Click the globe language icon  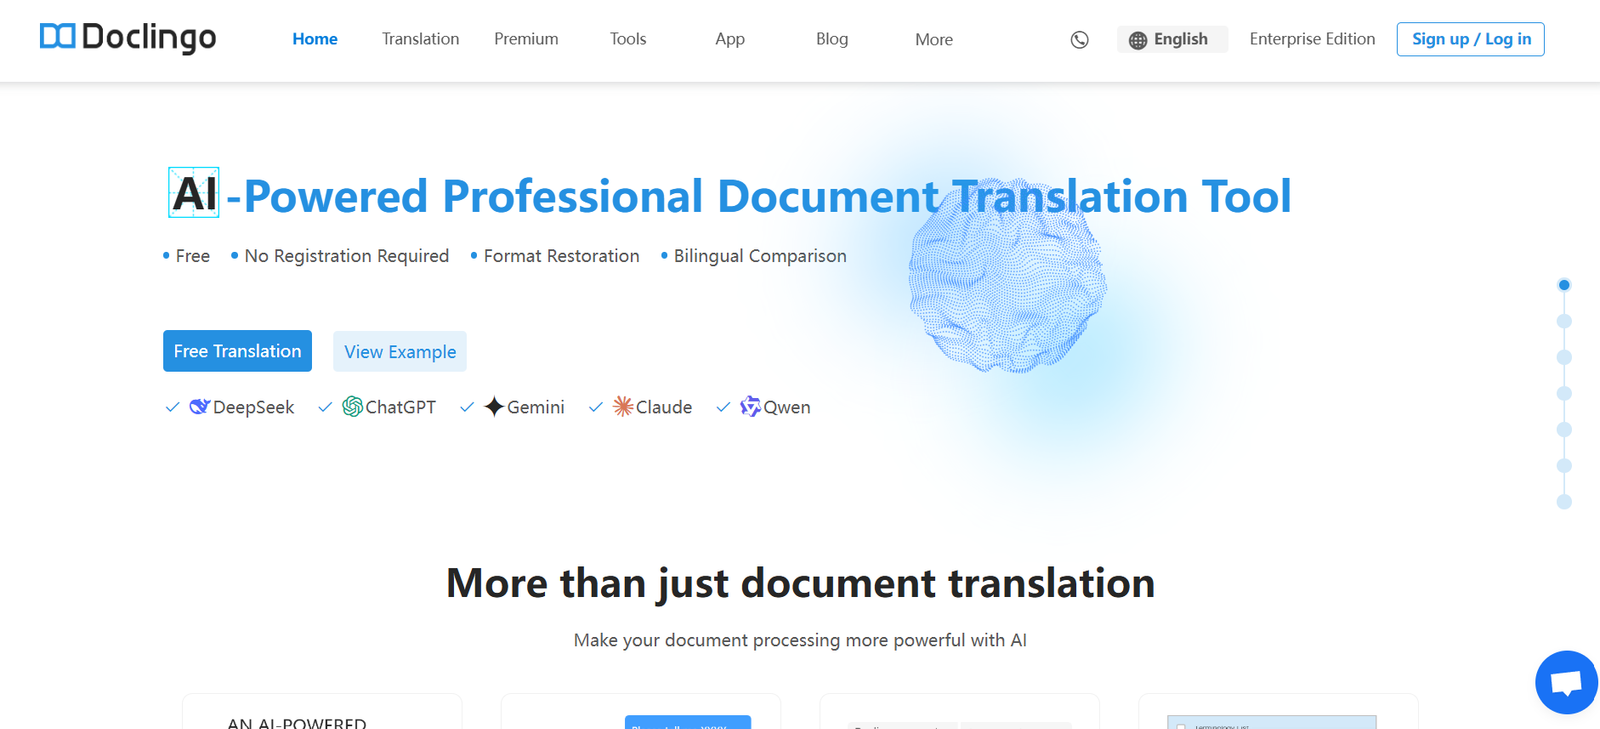1137,40
